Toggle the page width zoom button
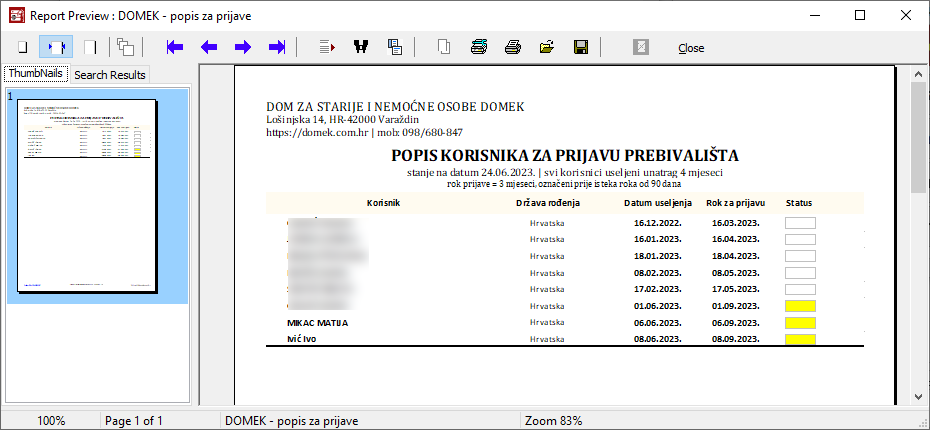This screenshot has width=930, height=430. (56, 47)
